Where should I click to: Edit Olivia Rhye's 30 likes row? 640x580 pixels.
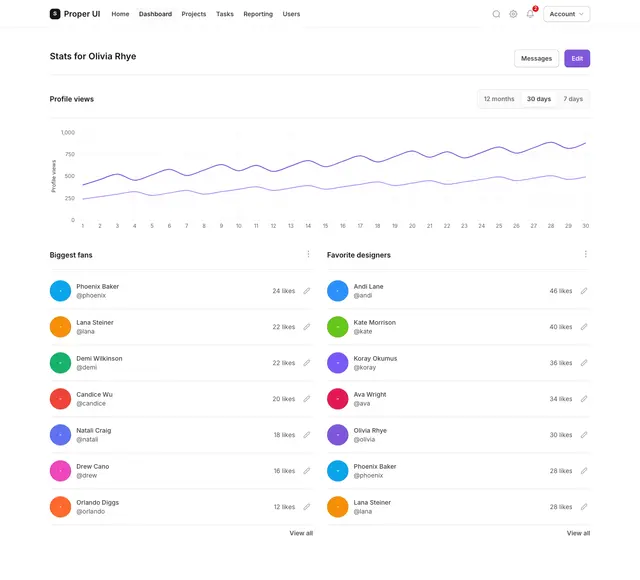click(x=584, y=435)
